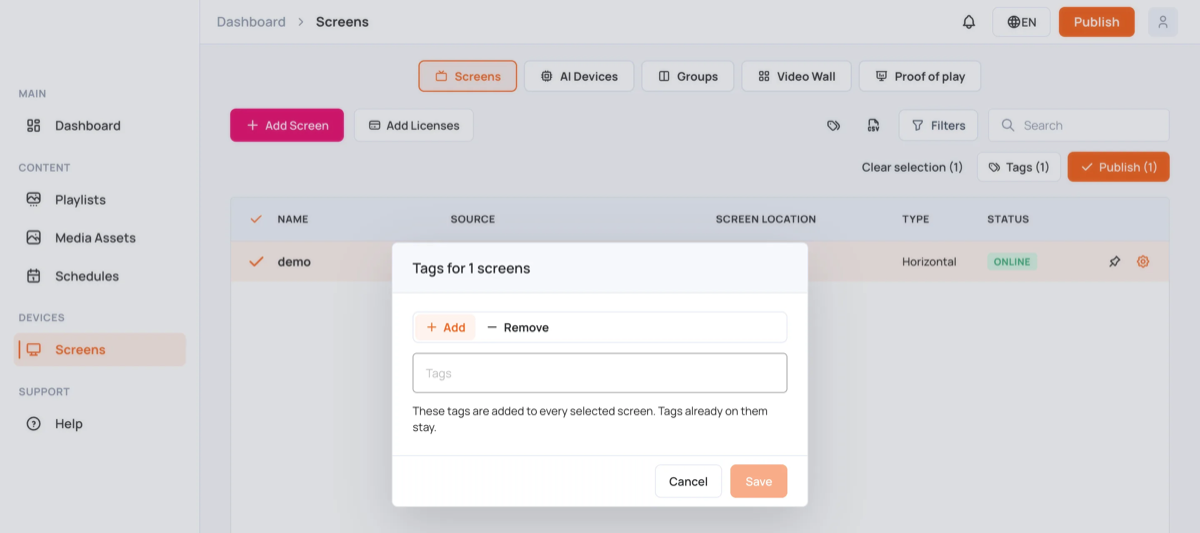1200x533 pixels.
Task: Switch to the Groups tab
Action: pyautogui.click(x=688, y=76)
